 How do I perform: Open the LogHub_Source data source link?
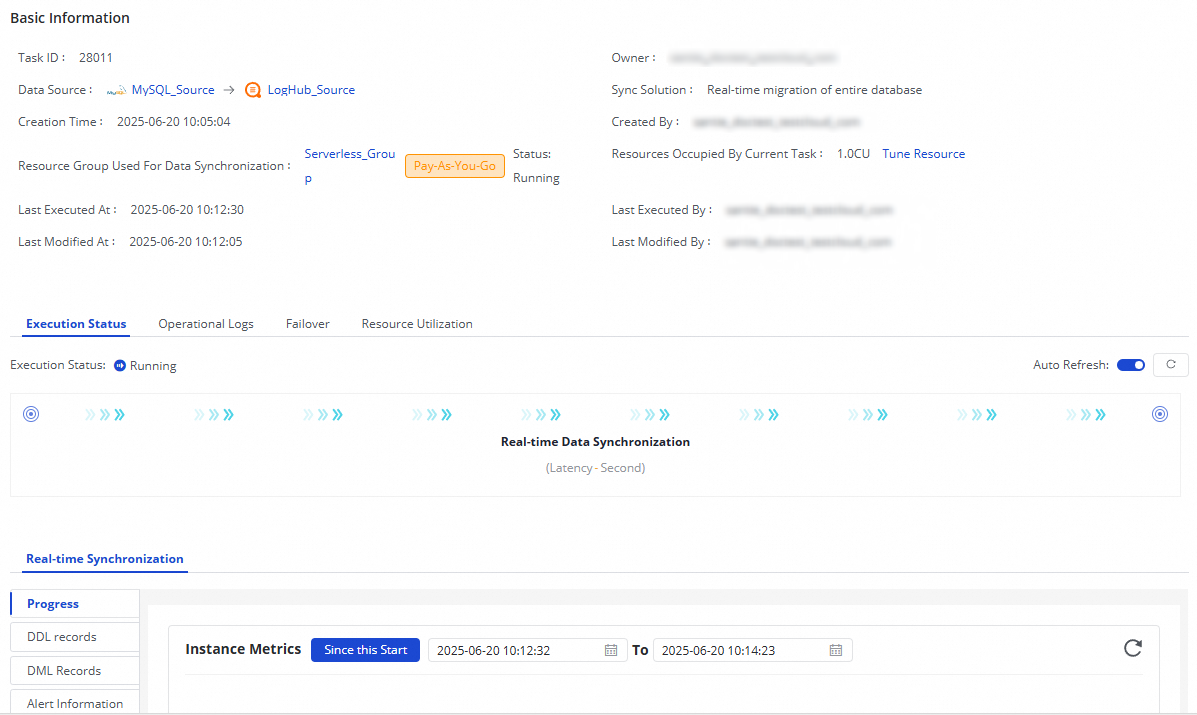311,90
